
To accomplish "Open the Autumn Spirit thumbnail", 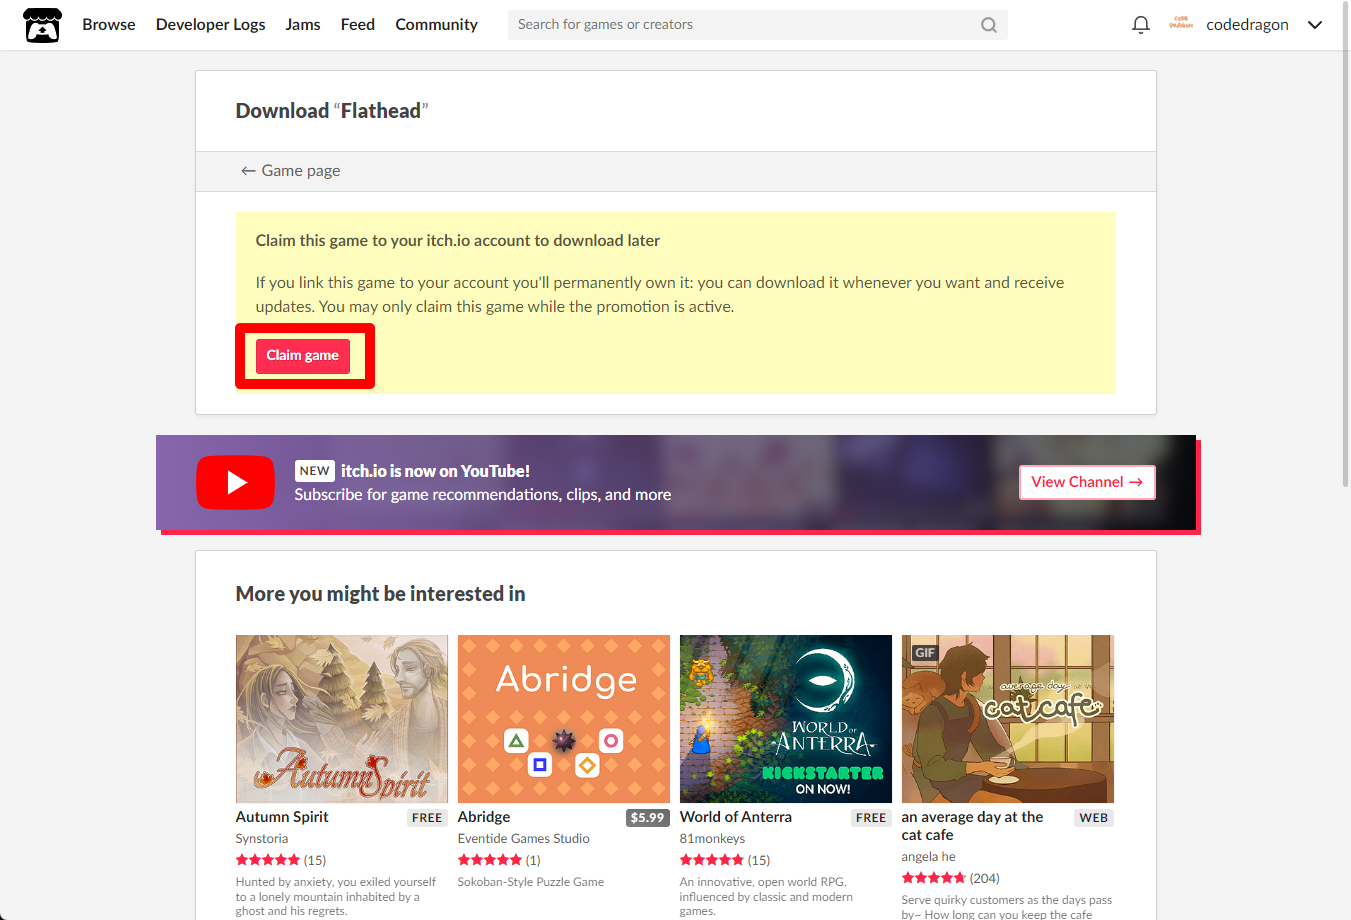I will (x=342, y=719).
